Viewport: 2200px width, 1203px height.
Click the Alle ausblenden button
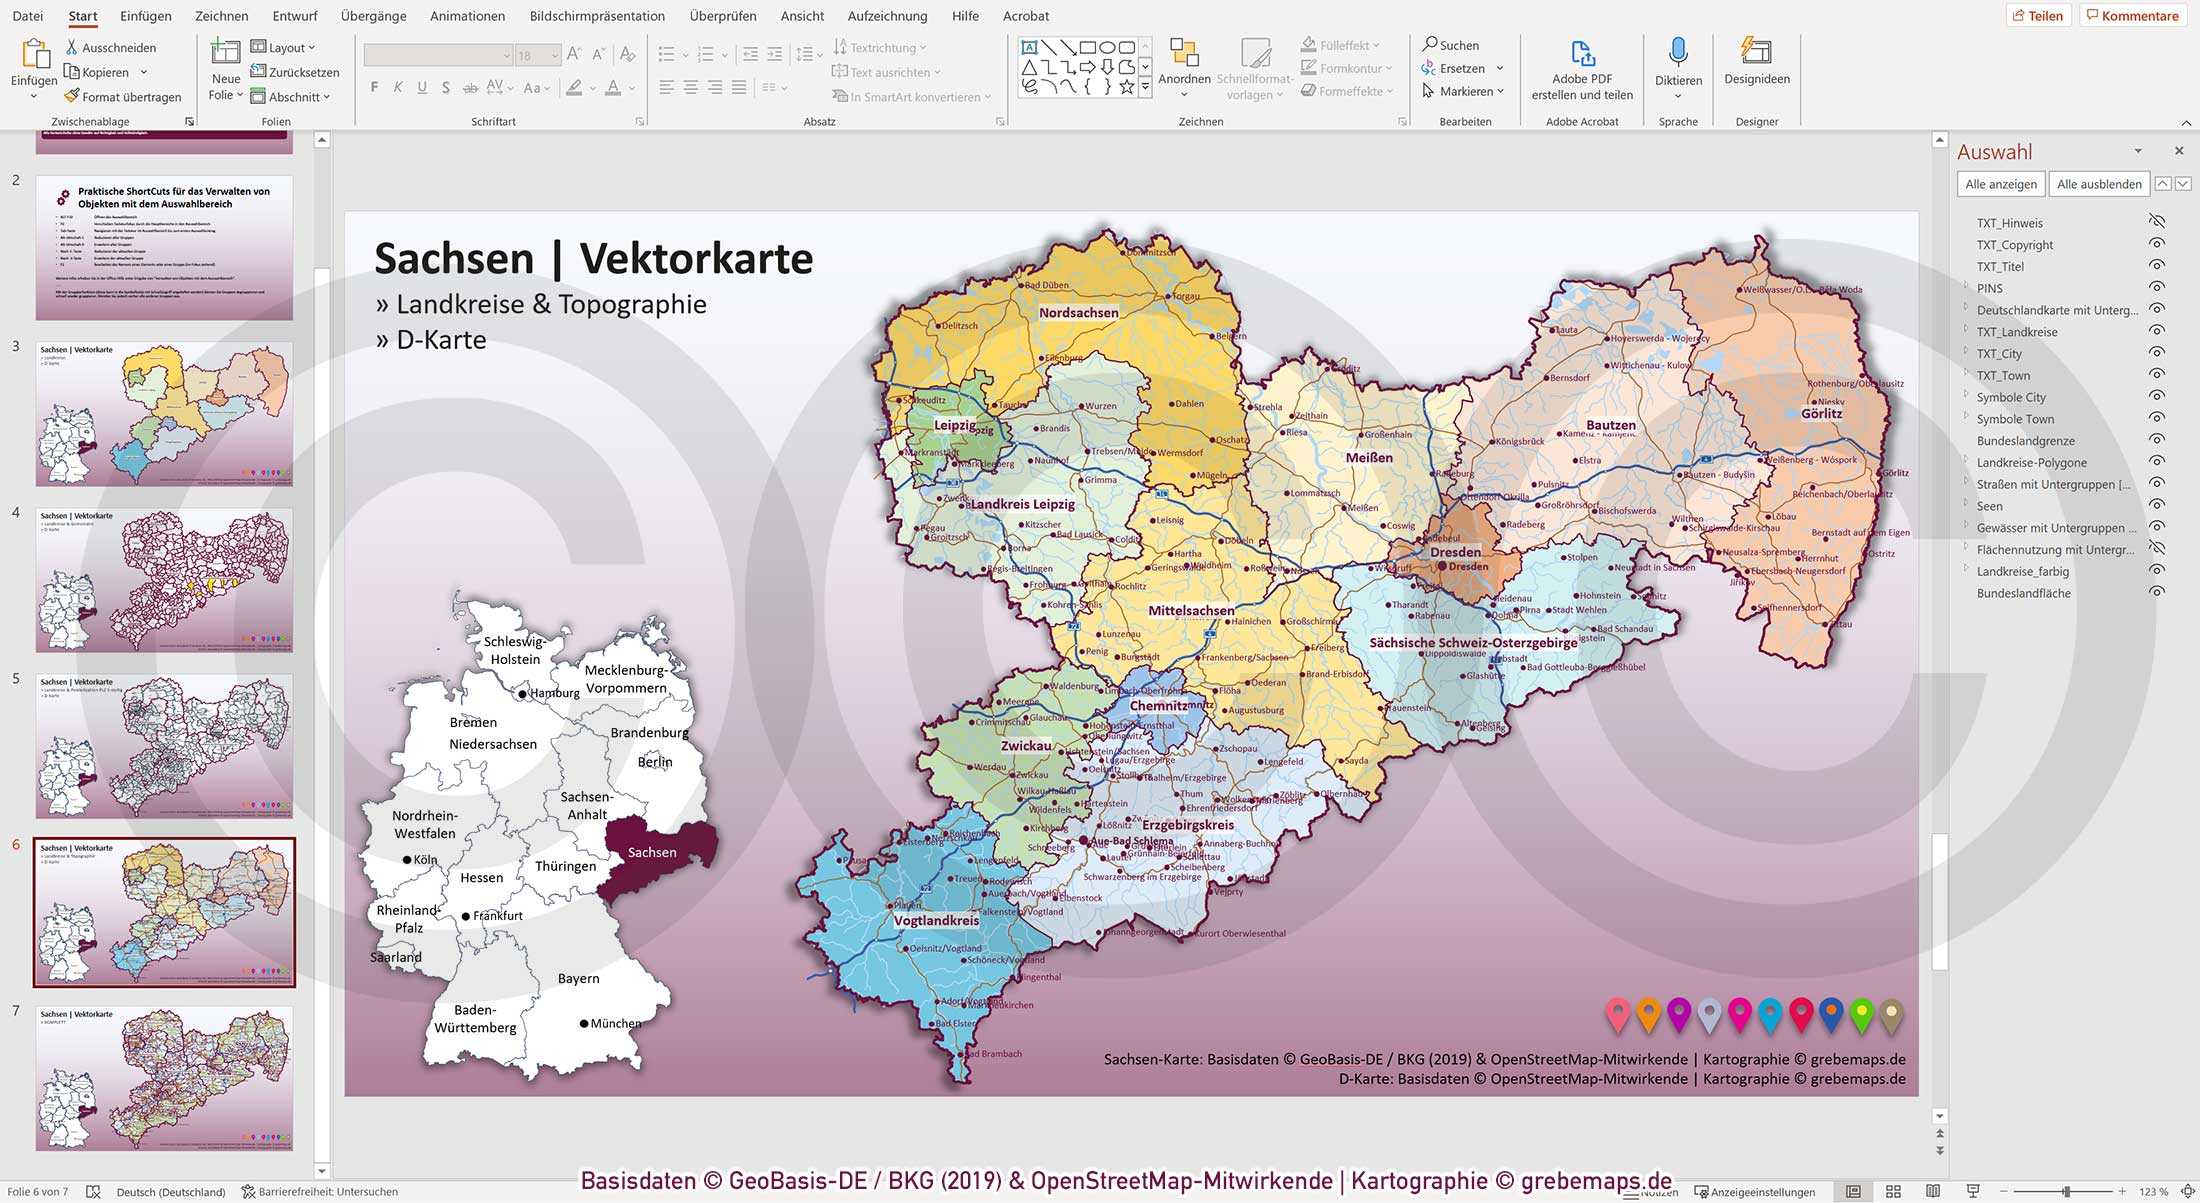point(2098,183)
